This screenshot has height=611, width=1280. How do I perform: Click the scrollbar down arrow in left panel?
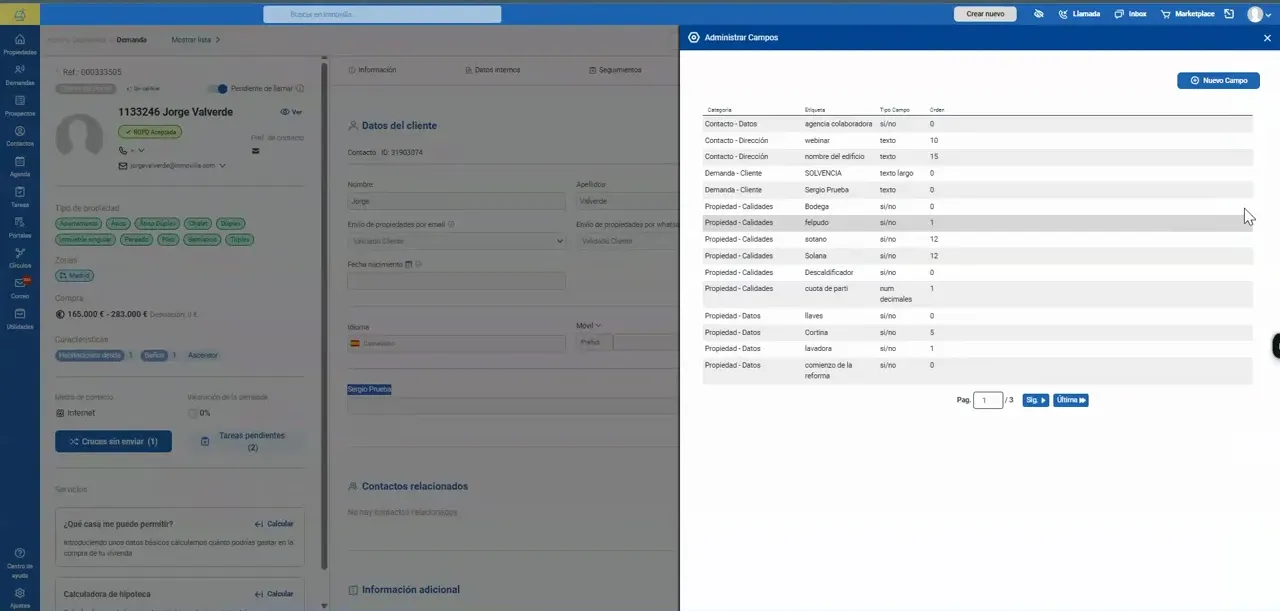pyautogui.click(x=323, y=605)
